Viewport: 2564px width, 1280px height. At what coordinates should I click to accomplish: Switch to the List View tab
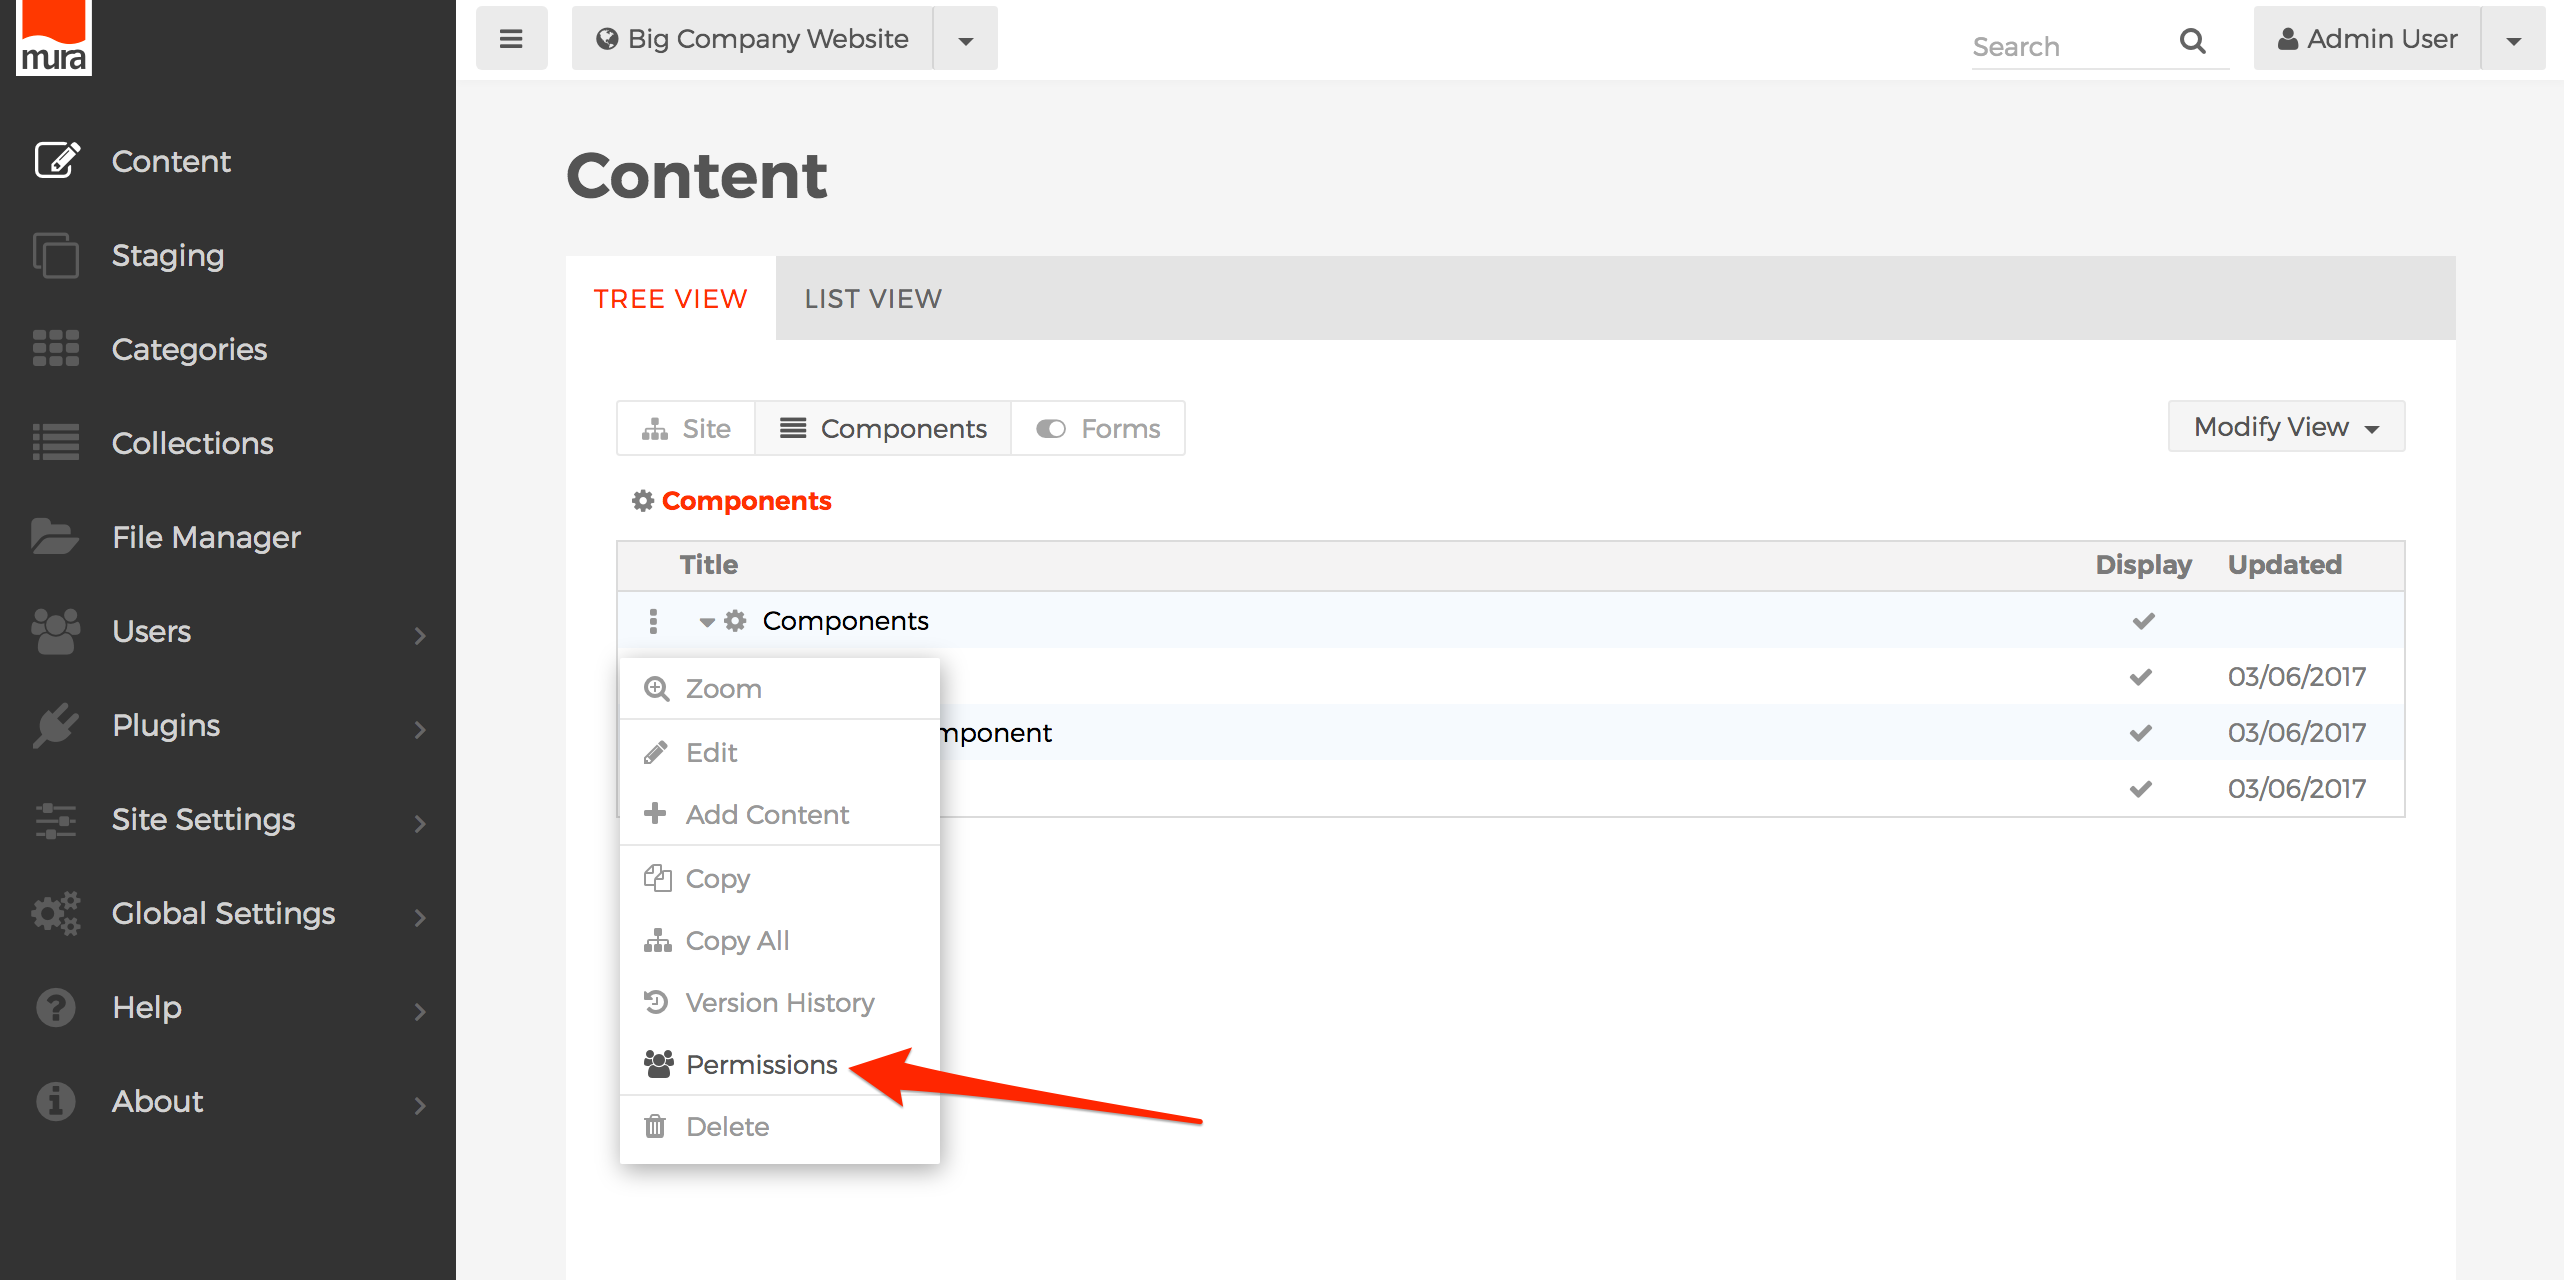(x=873, y=299)
